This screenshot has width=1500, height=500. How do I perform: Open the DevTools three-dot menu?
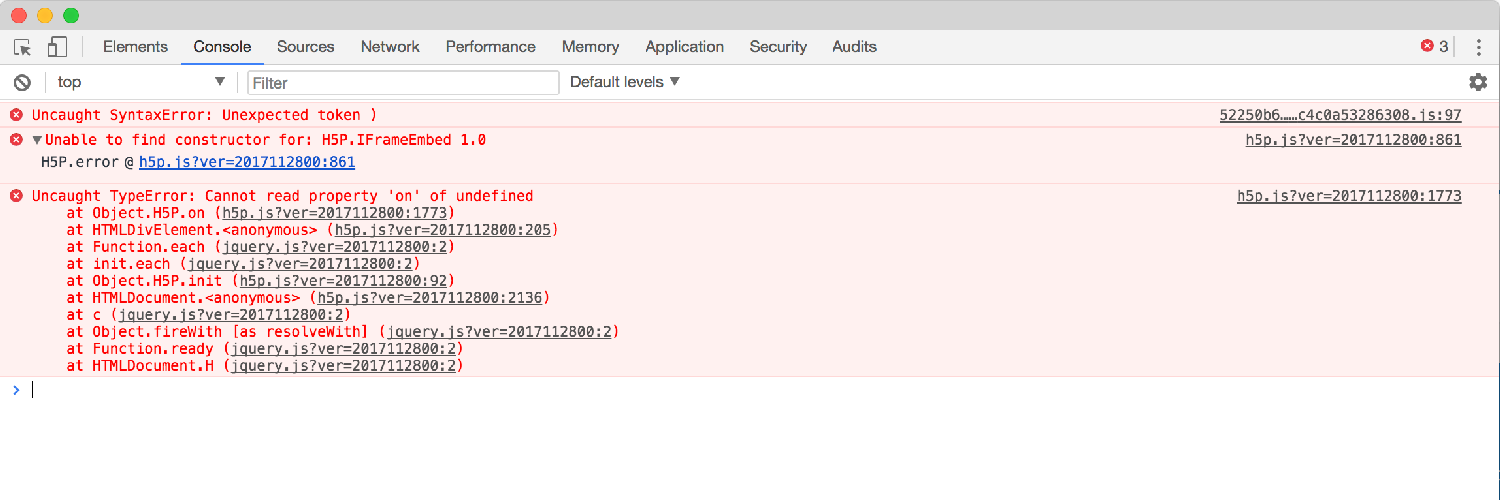[x=1479, y=47]
